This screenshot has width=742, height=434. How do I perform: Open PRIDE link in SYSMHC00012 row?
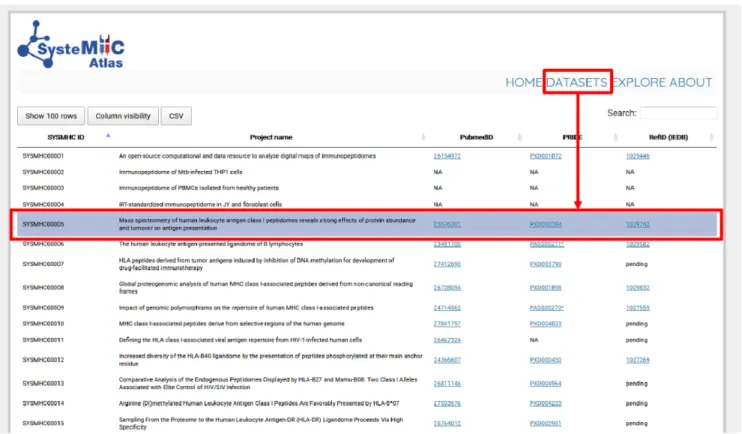(545, 360)
